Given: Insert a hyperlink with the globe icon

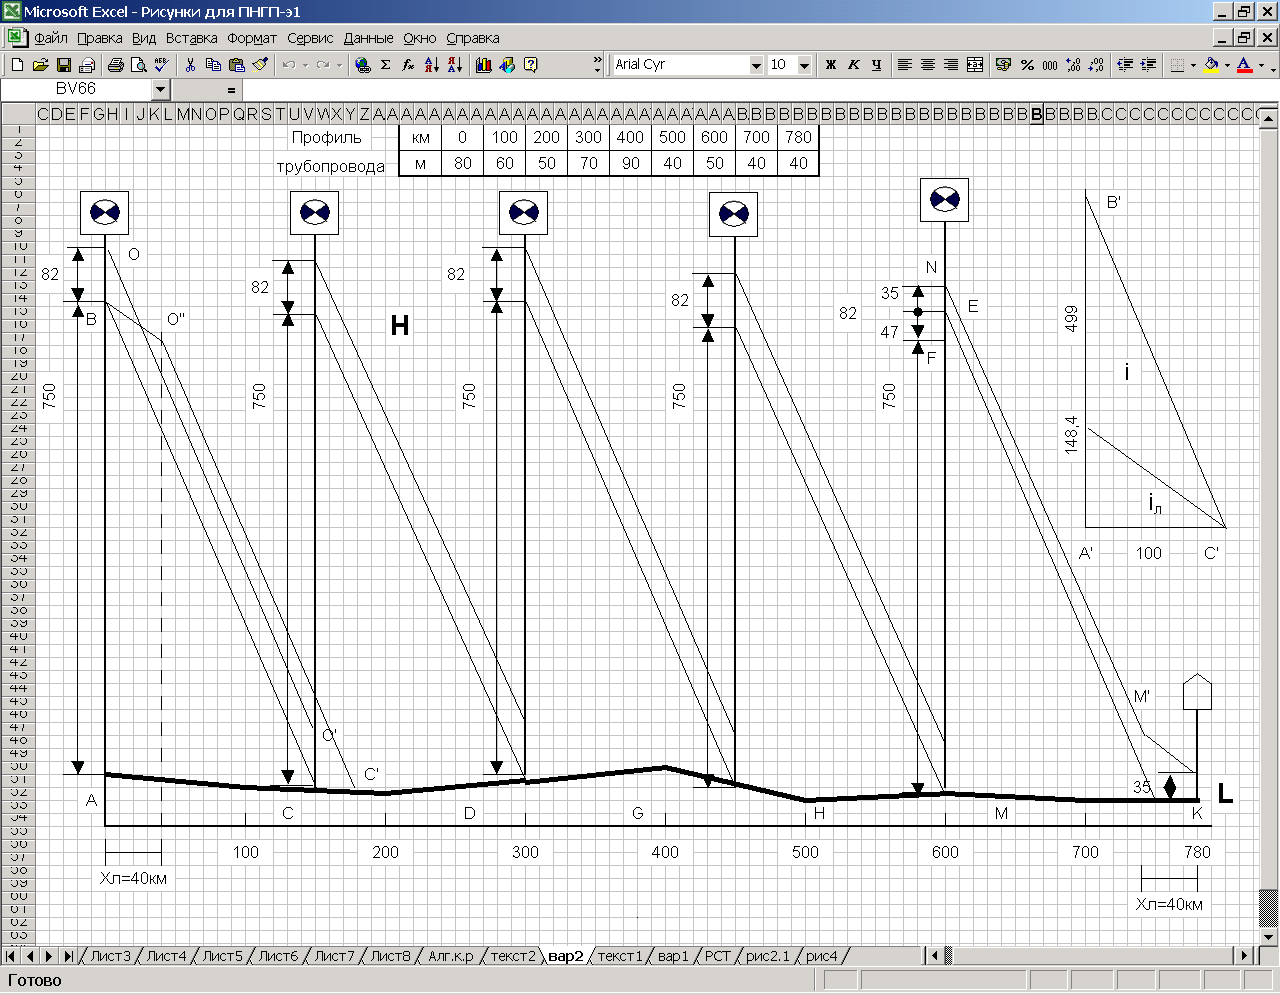Looking at the screenshot, I should pyautogui.click(x=362, y=65).
